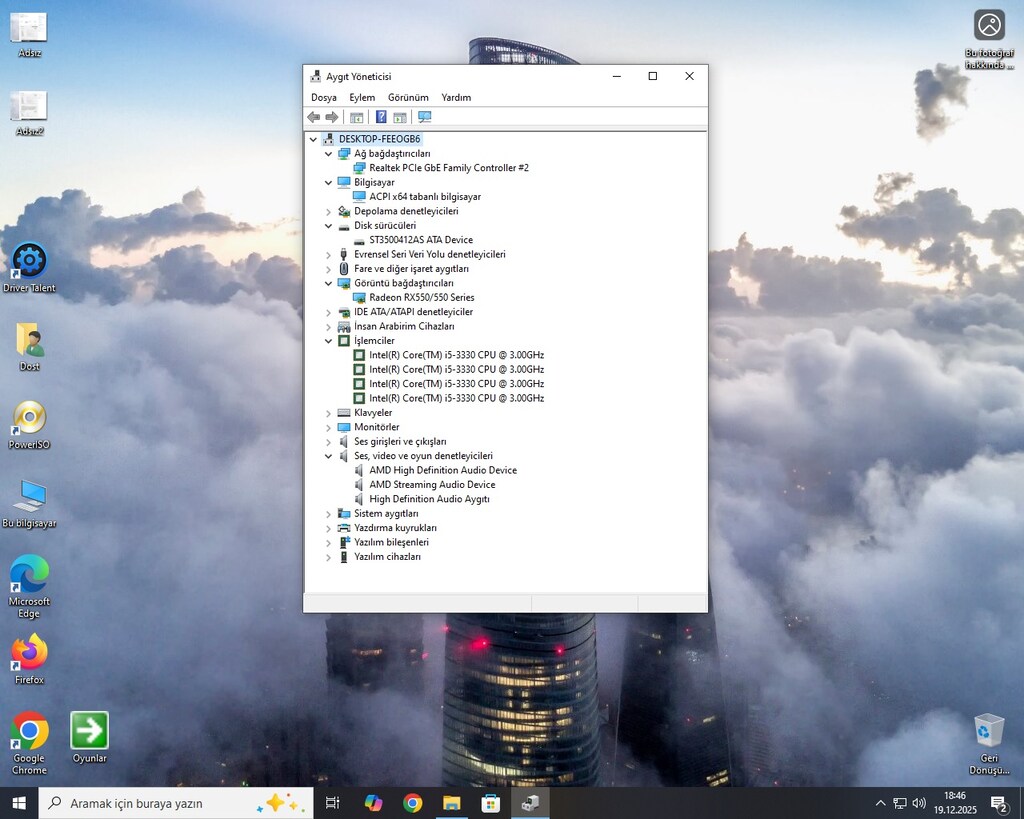Open Microsoft Store from the taskbar
1024x819 pixels.
(x=490, y=803)
